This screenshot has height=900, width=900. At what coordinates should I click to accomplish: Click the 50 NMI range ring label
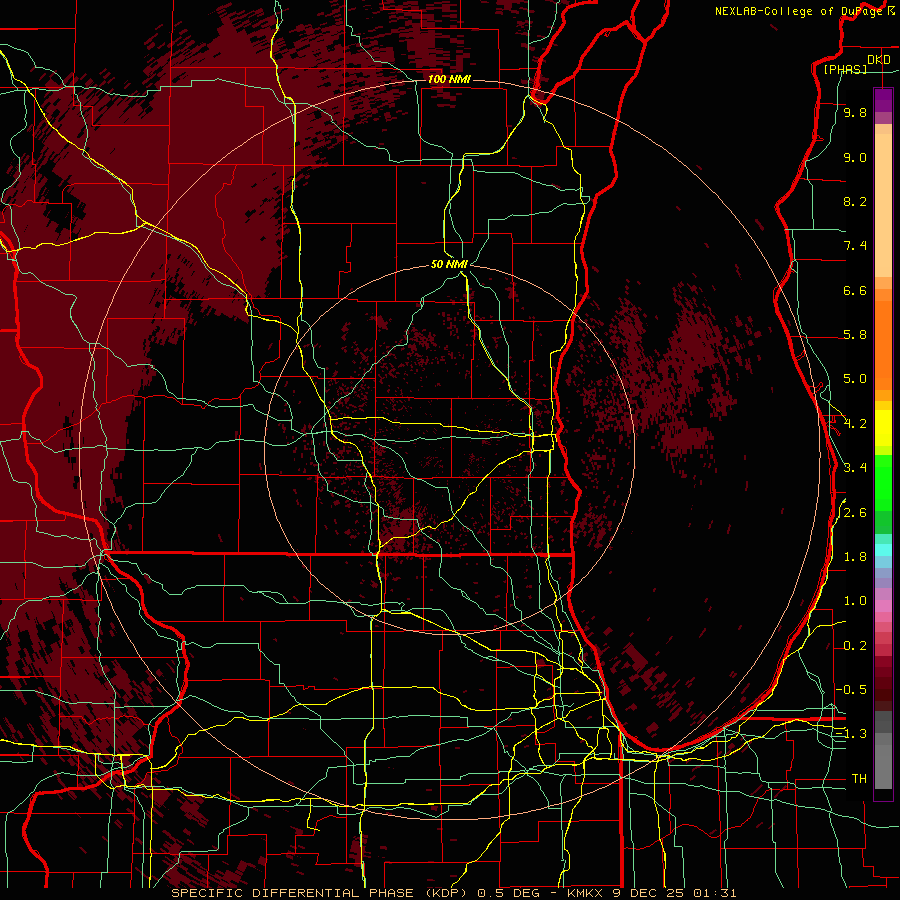click(449, 264)
